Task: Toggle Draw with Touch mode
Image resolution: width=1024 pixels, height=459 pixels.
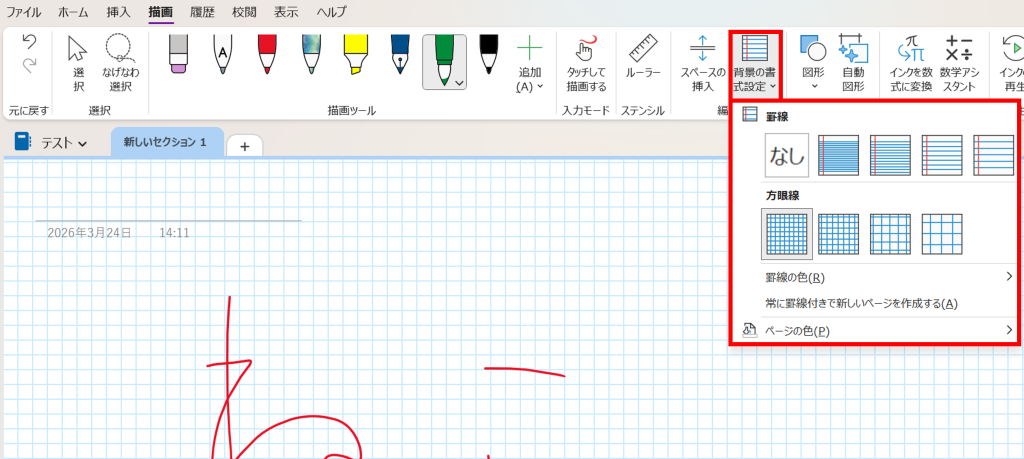Action: click(586, 62)
